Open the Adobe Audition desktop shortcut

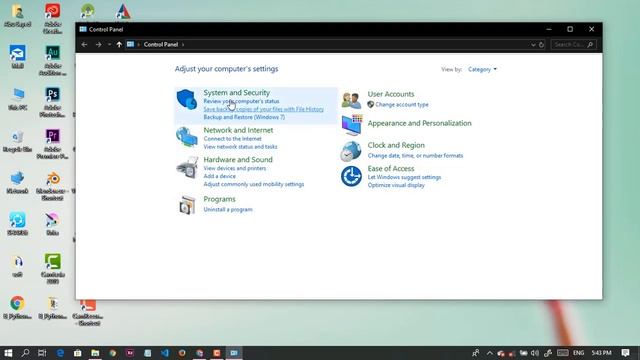(x=53, y=60)
